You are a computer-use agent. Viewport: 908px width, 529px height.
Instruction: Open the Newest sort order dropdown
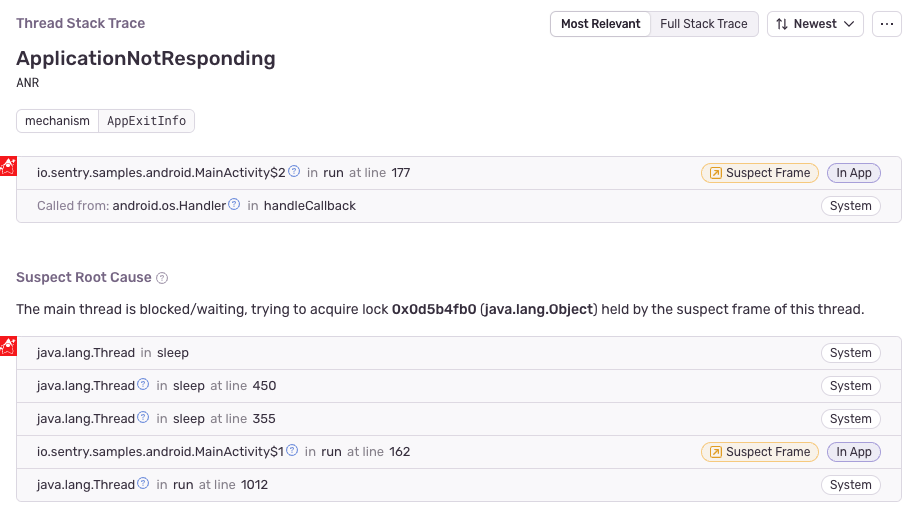pos(815,24)
